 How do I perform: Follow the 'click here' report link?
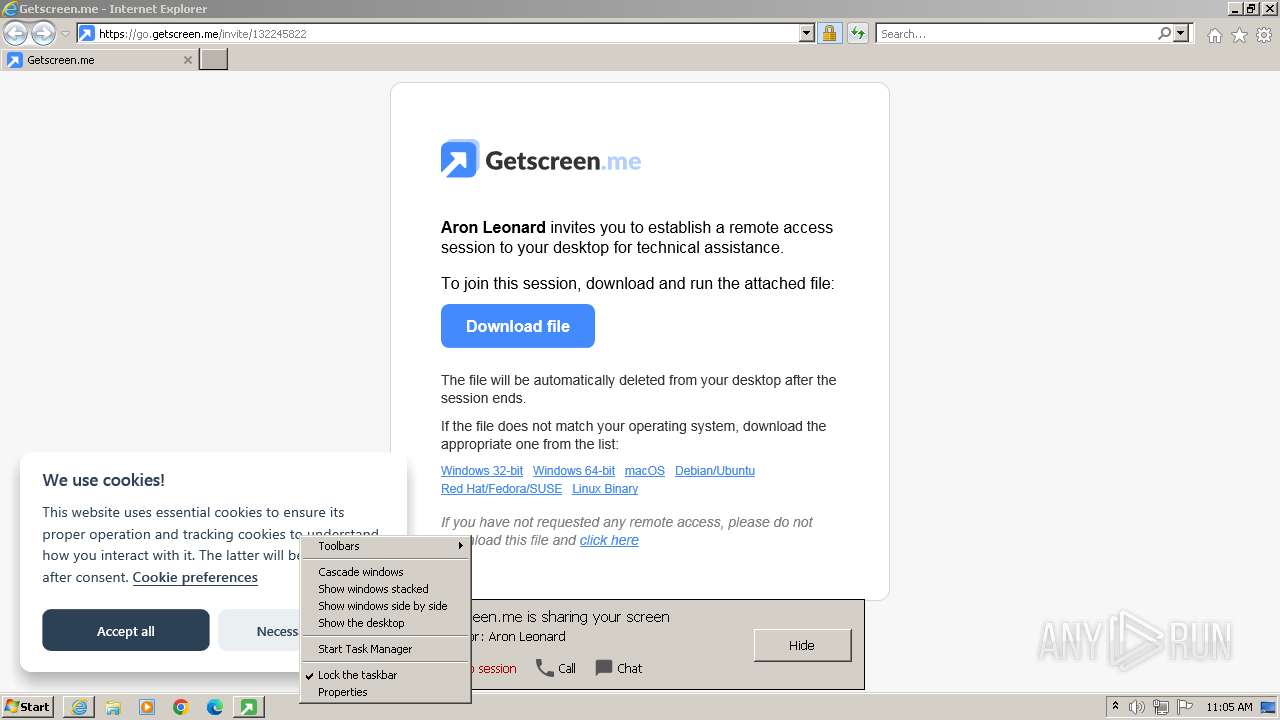coord(609,540)
